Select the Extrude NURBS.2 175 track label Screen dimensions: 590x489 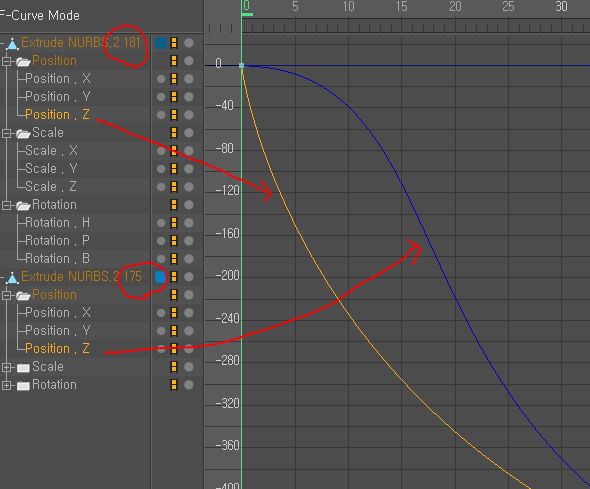(81, 277)
